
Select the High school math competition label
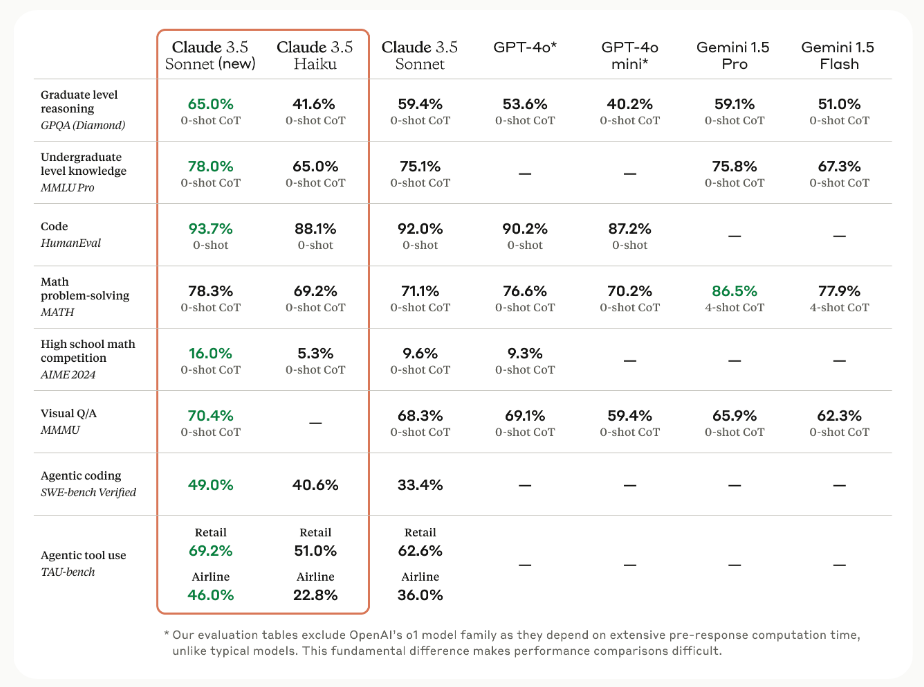tap(88, 359)
